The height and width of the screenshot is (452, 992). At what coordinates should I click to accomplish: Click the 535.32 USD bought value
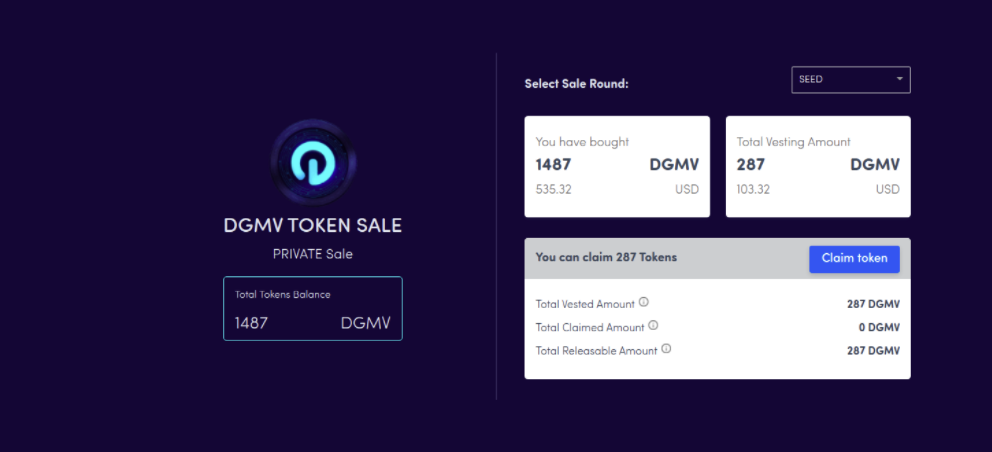[554, 189]
